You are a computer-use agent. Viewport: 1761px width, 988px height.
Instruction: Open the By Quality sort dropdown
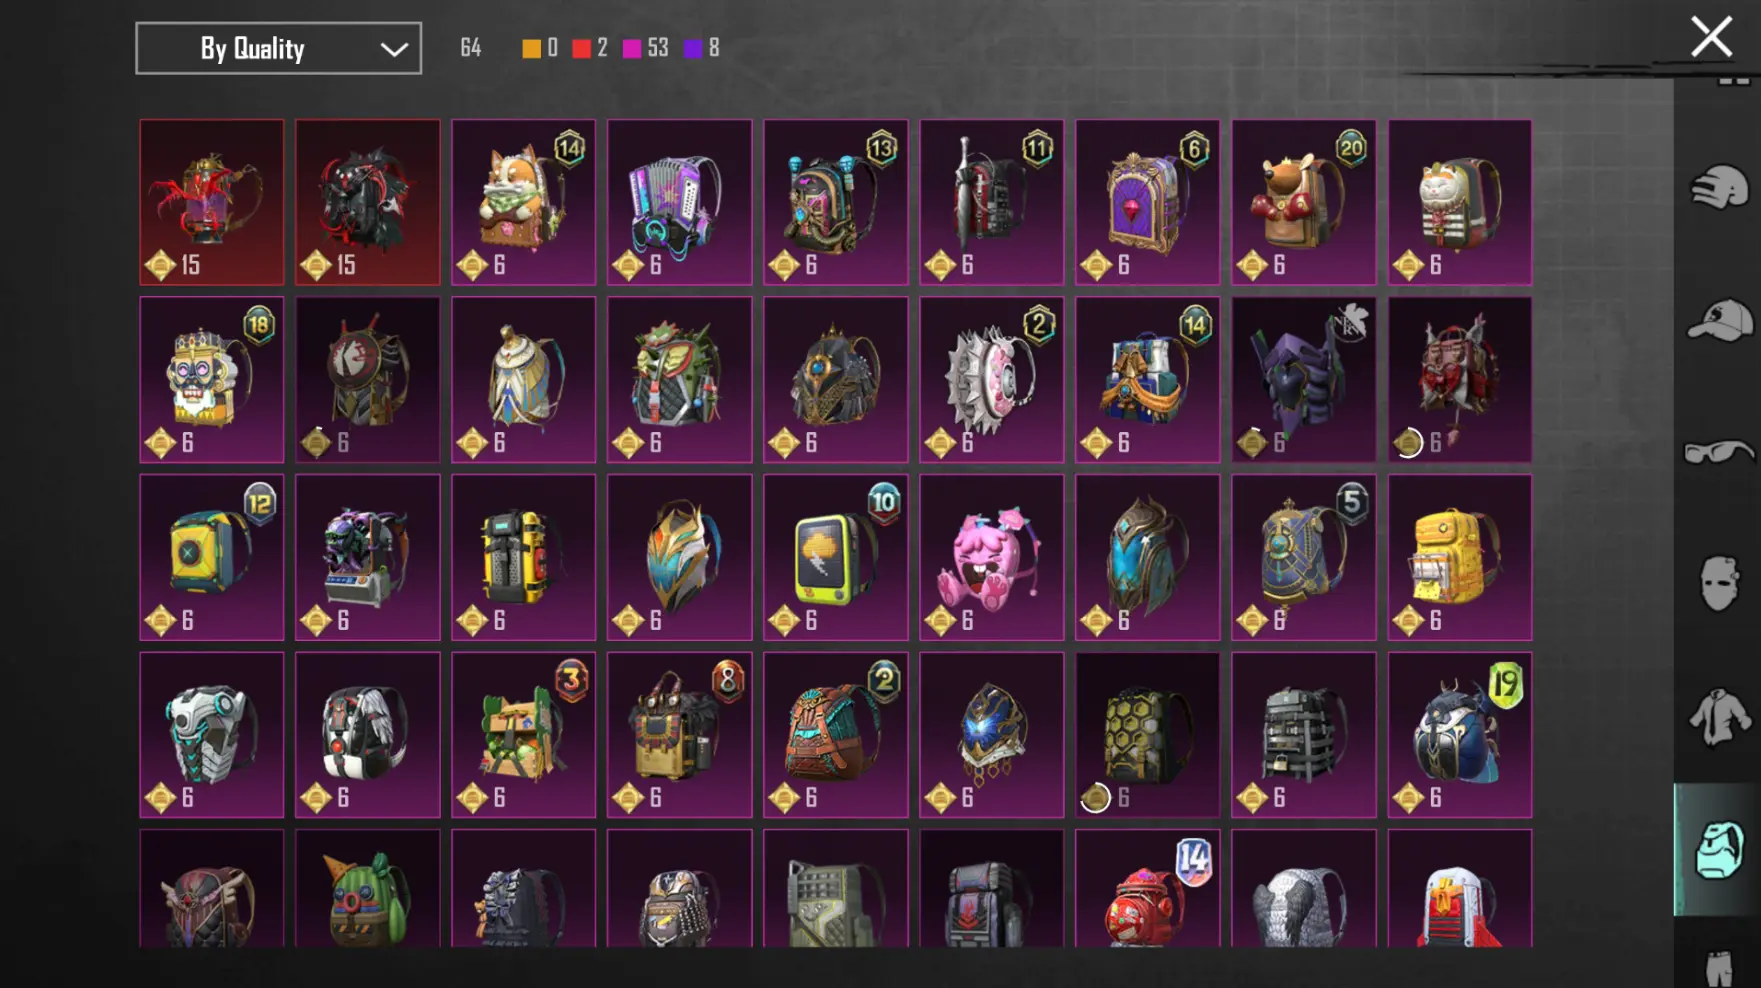[278, 48]
